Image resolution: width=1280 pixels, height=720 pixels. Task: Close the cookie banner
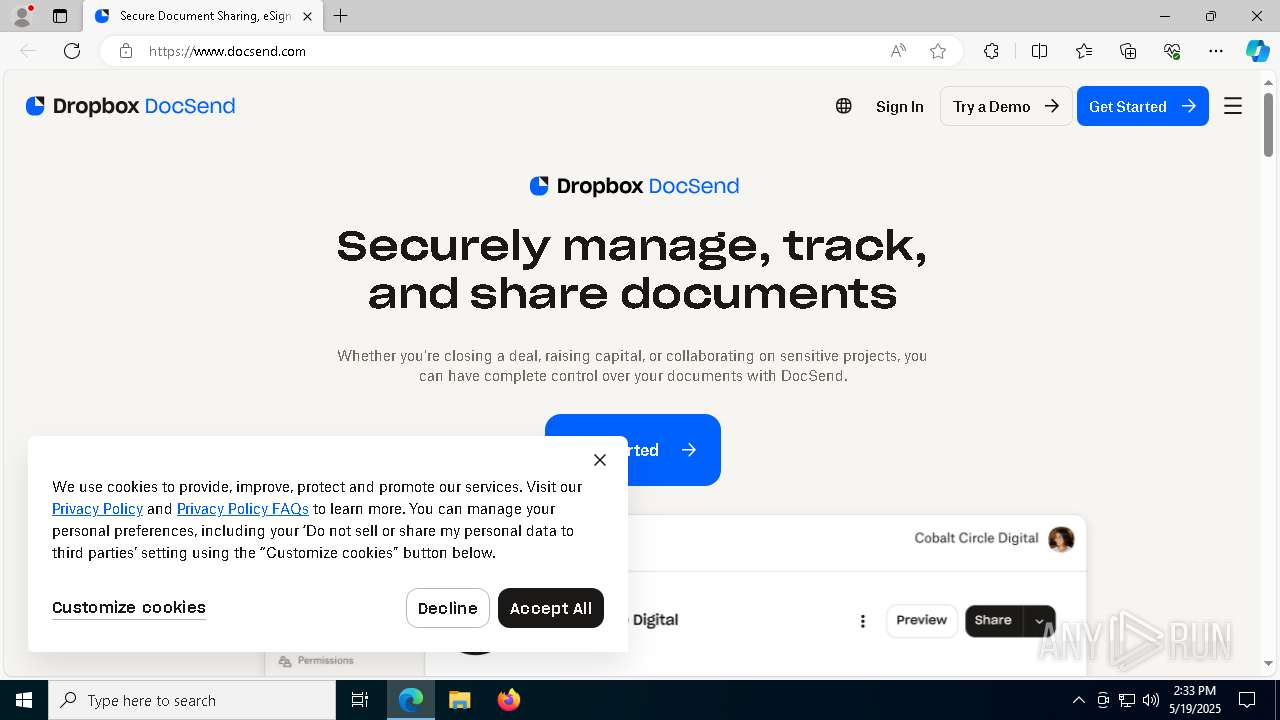600,460
